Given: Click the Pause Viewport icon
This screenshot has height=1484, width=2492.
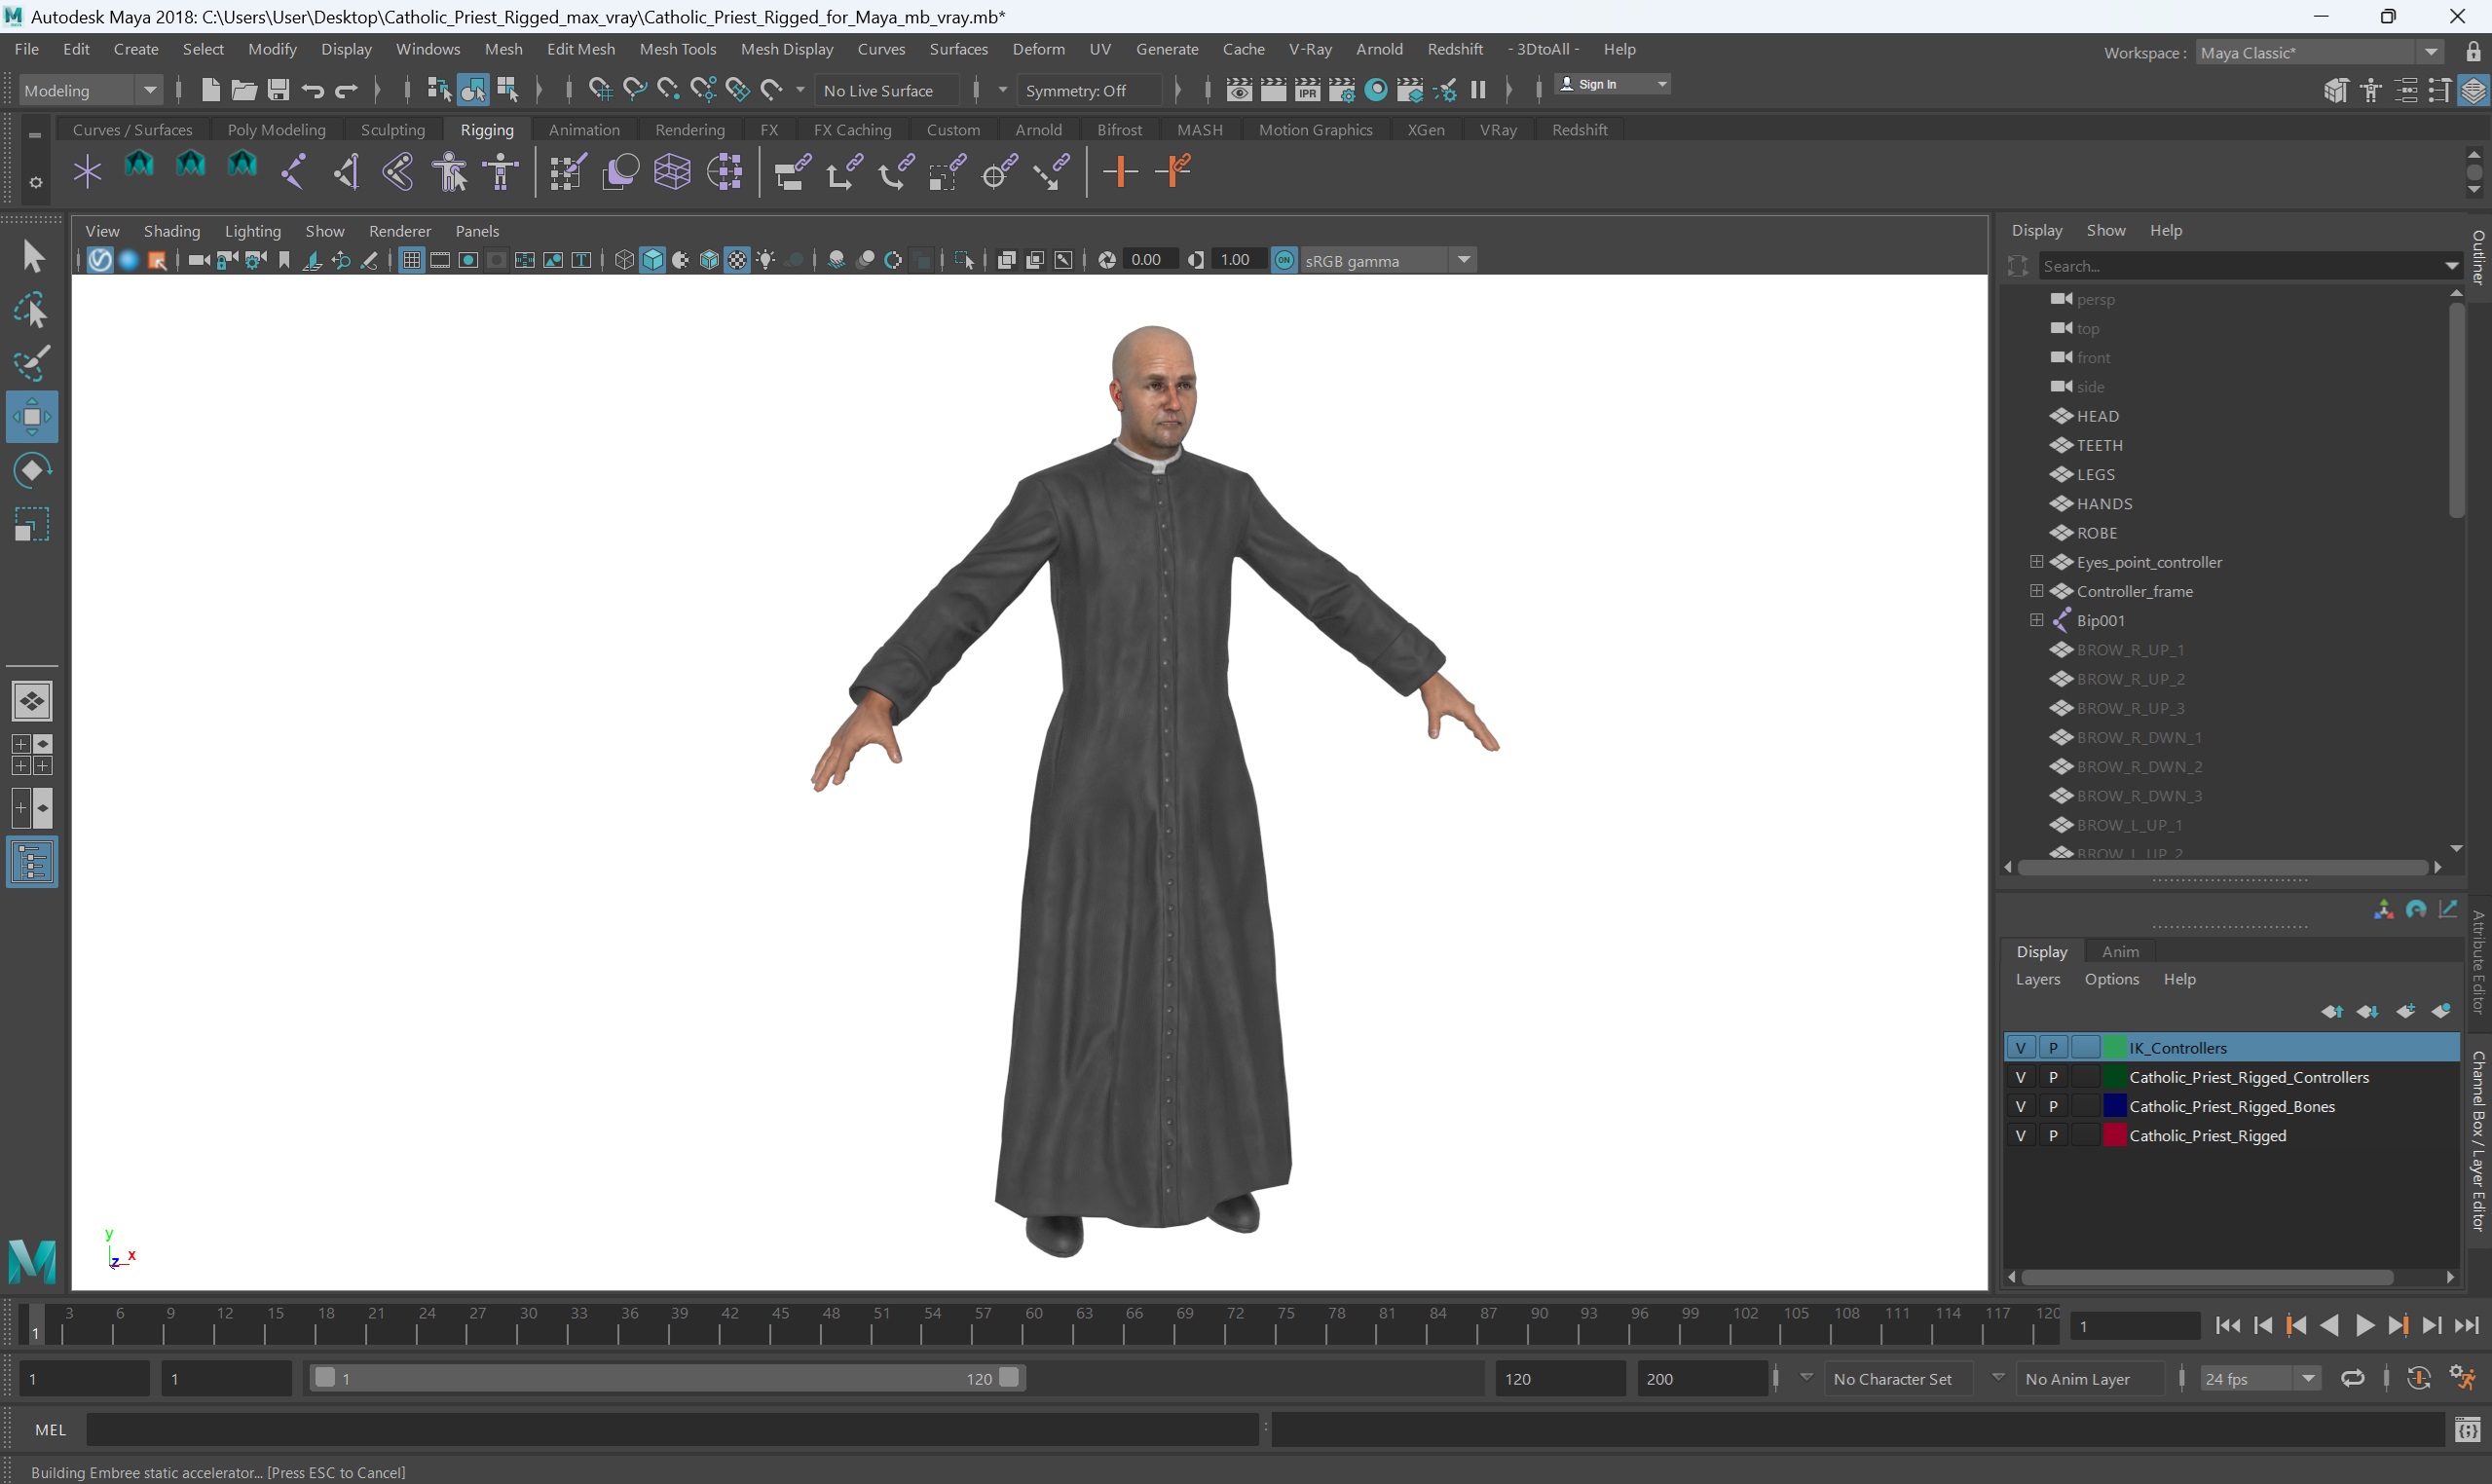Looking at the screenshot, I should coord(1478,90).
